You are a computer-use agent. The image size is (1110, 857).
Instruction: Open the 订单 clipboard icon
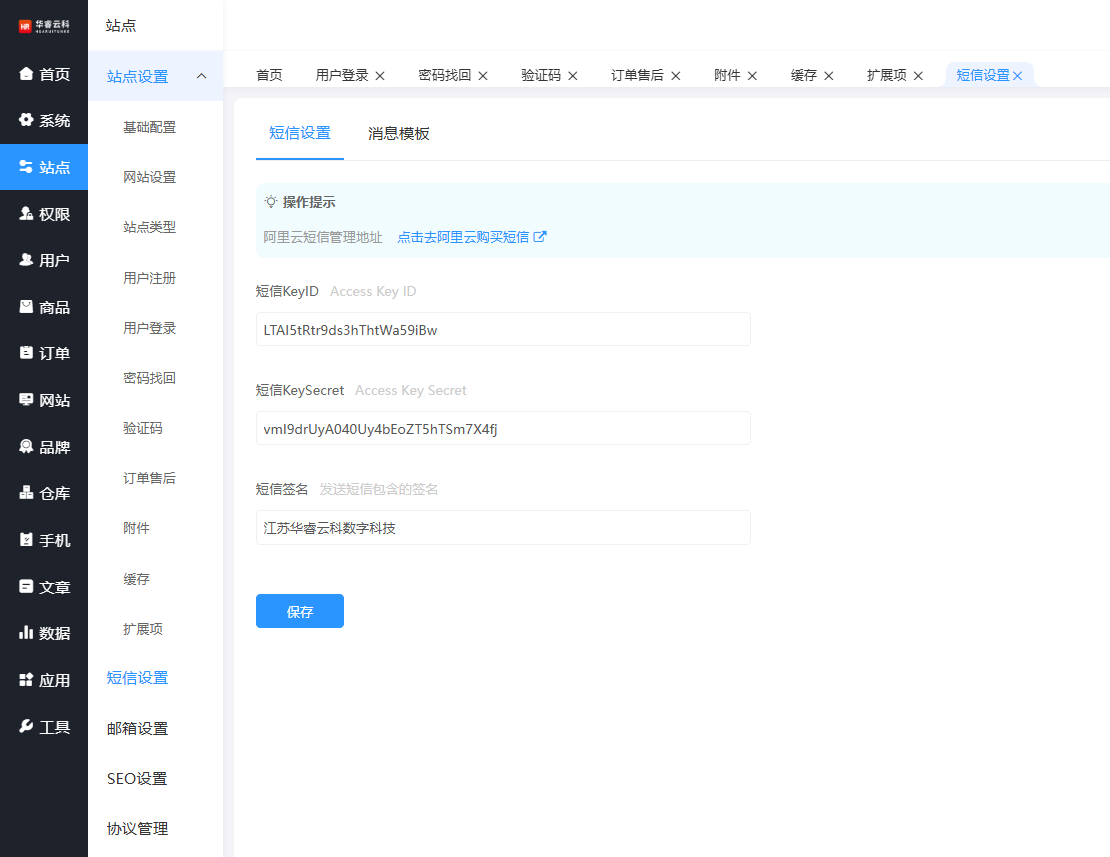[26, 353]
